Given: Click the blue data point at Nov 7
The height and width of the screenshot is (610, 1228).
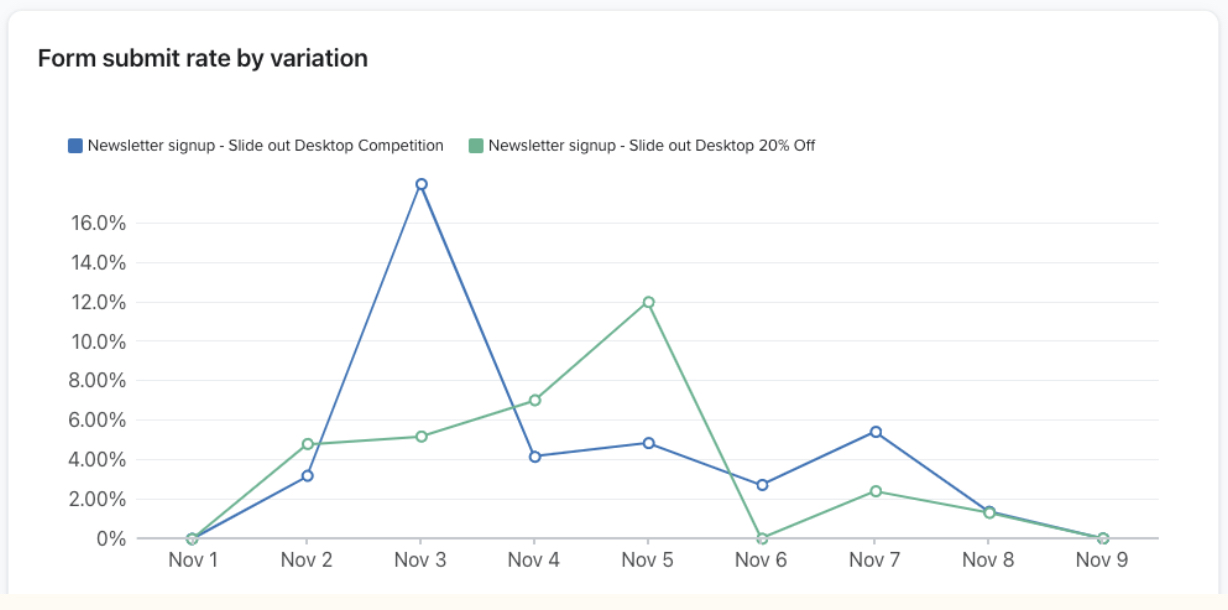Looking at the screenshot, I should click(x=874, y=432).
